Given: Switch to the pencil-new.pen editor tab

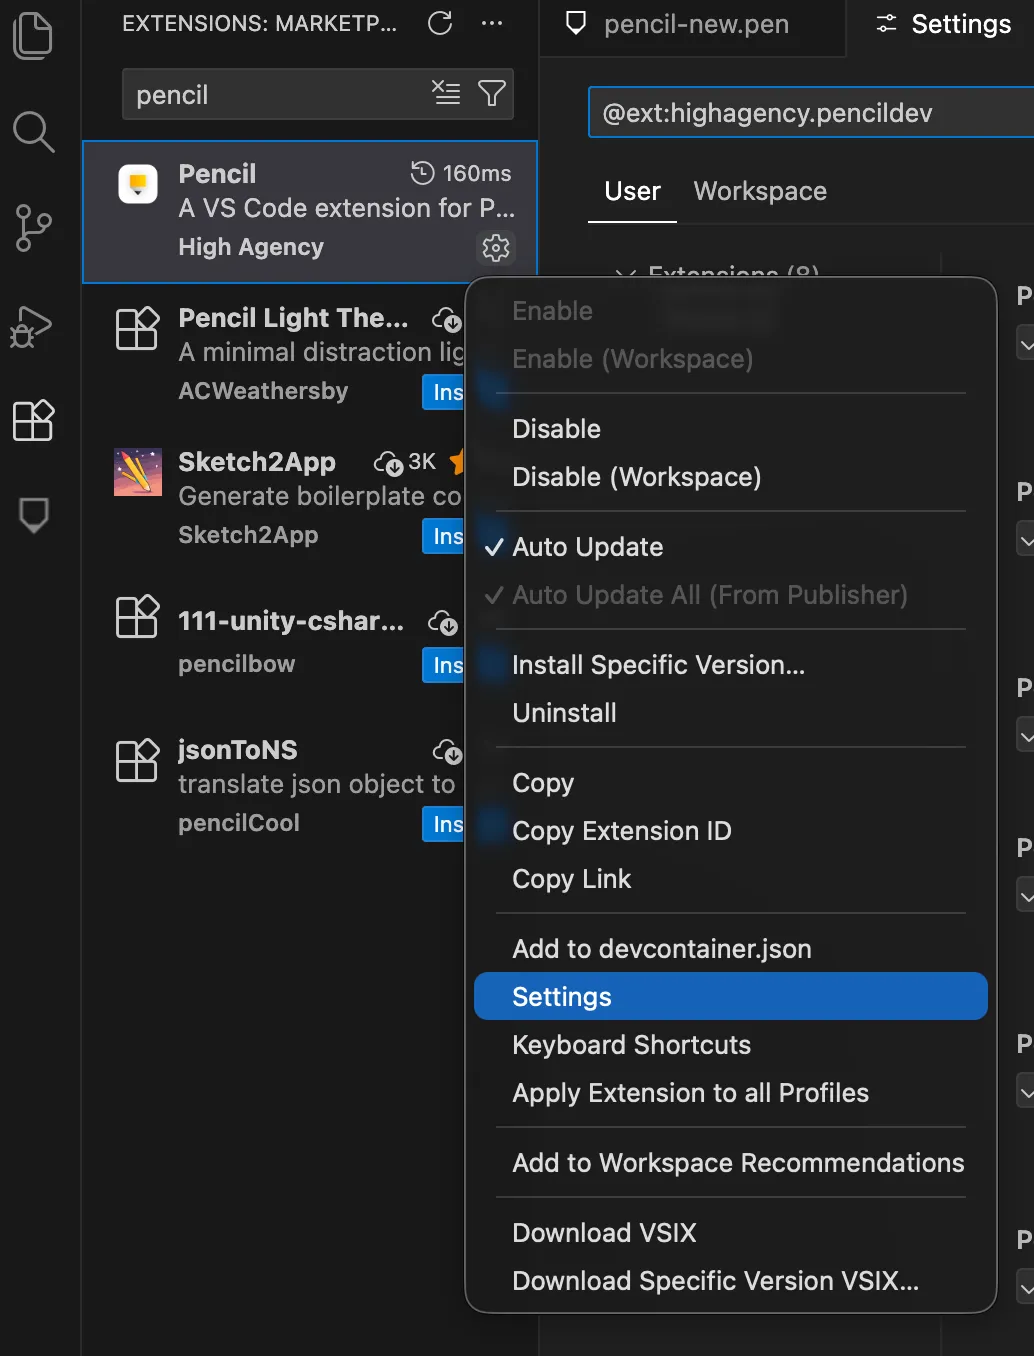Looking at the screenshot, I should coord(695,25).
